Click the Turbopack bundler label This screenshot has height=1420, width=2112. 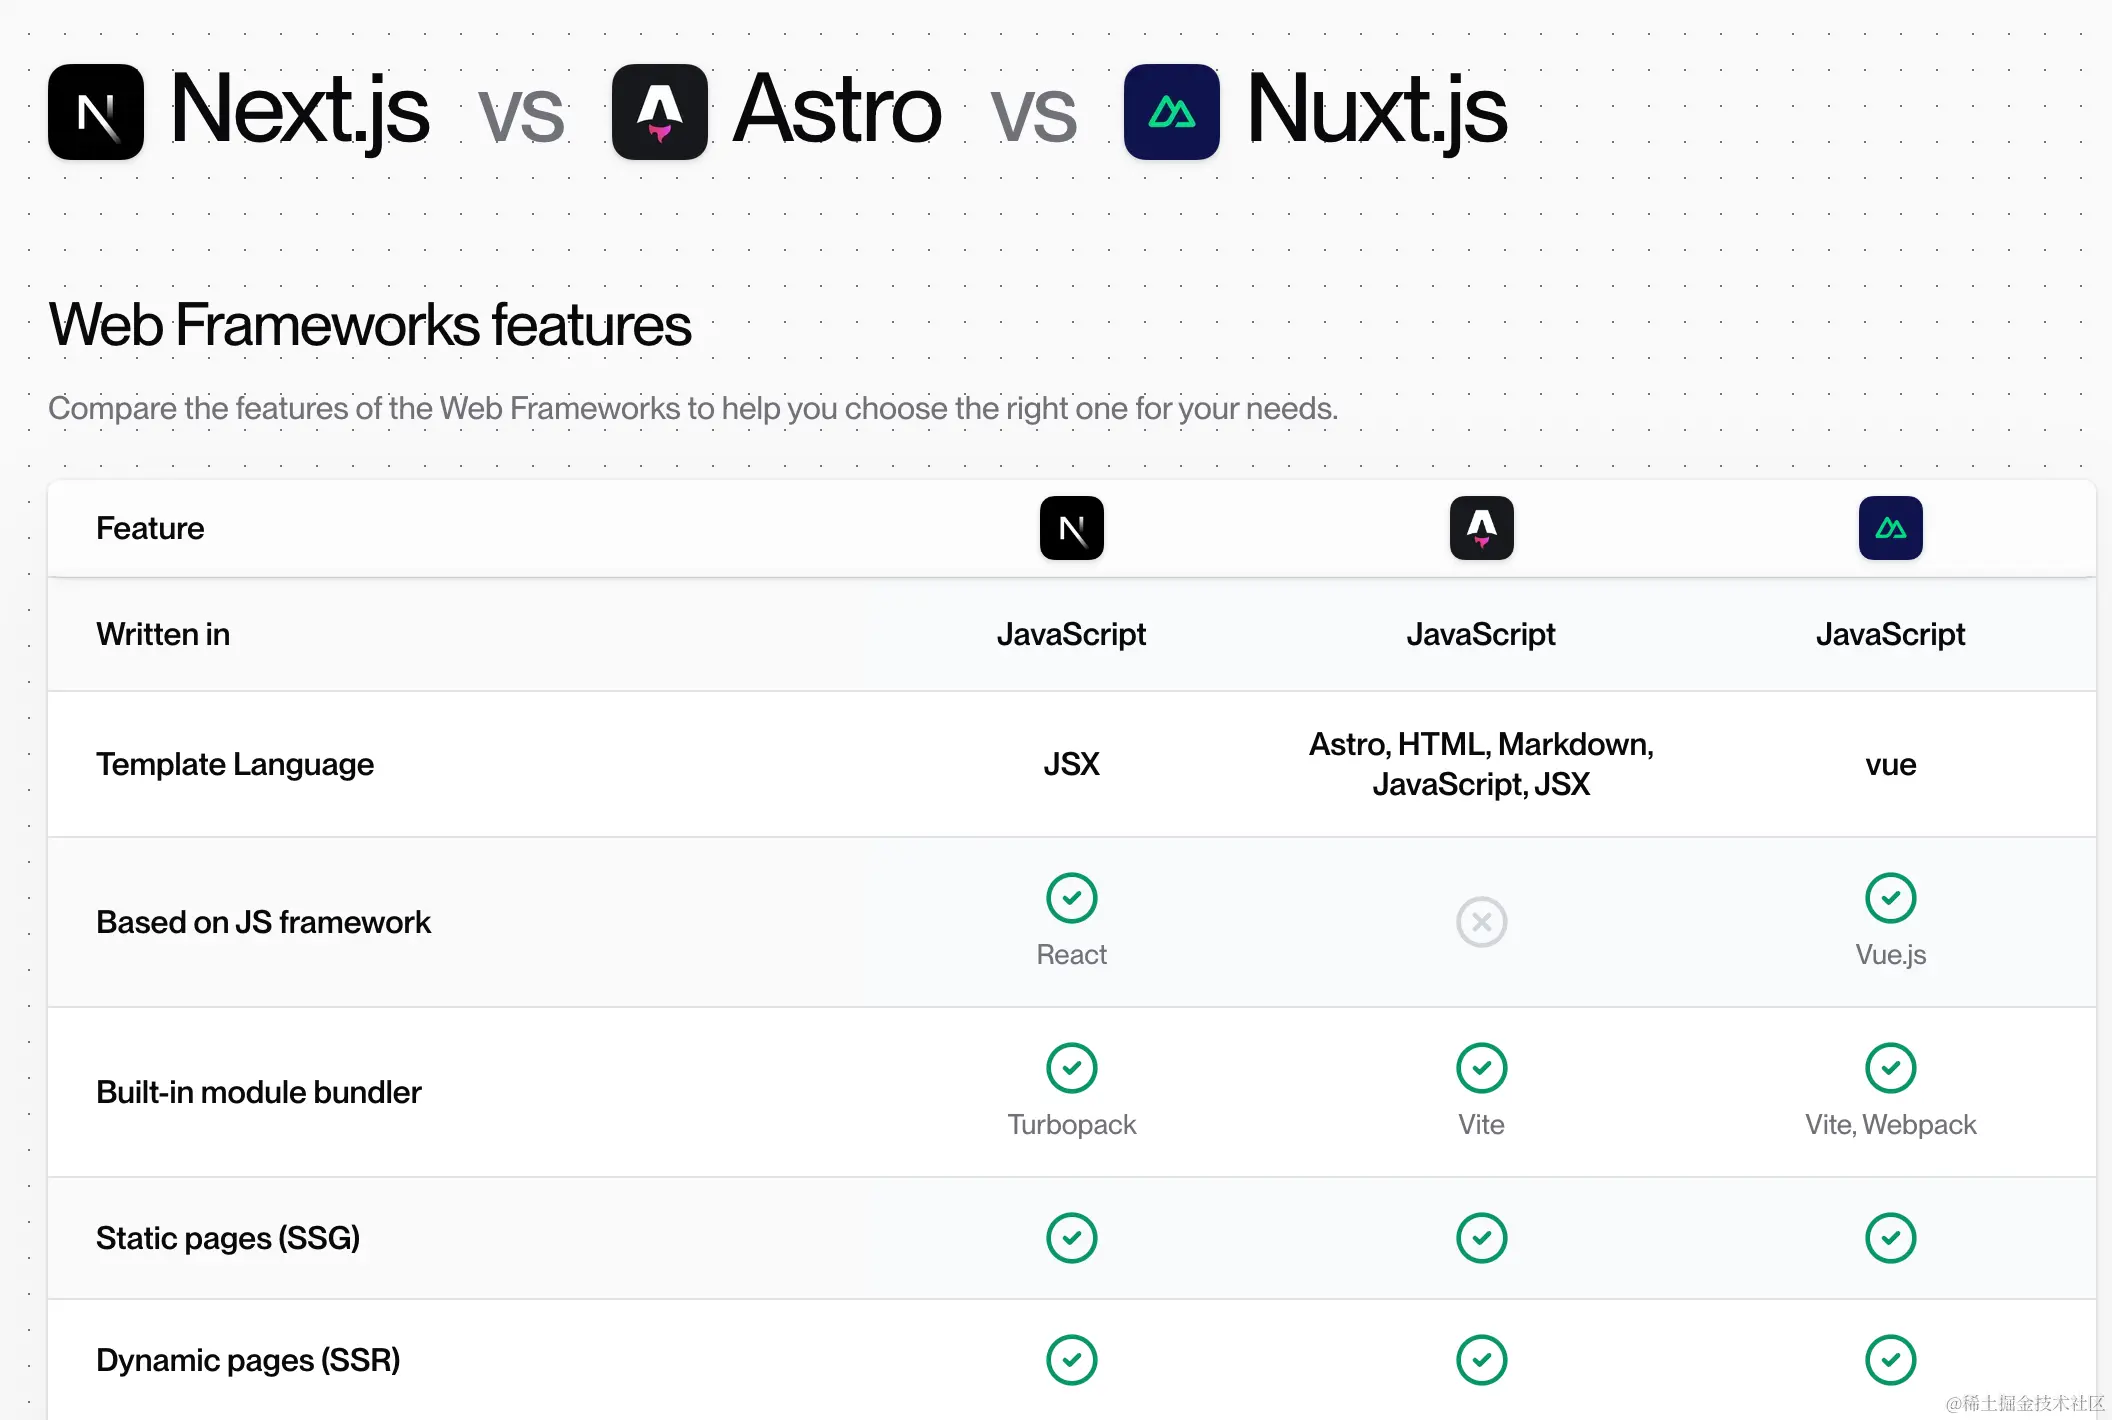click(x=1072, y=1125)
